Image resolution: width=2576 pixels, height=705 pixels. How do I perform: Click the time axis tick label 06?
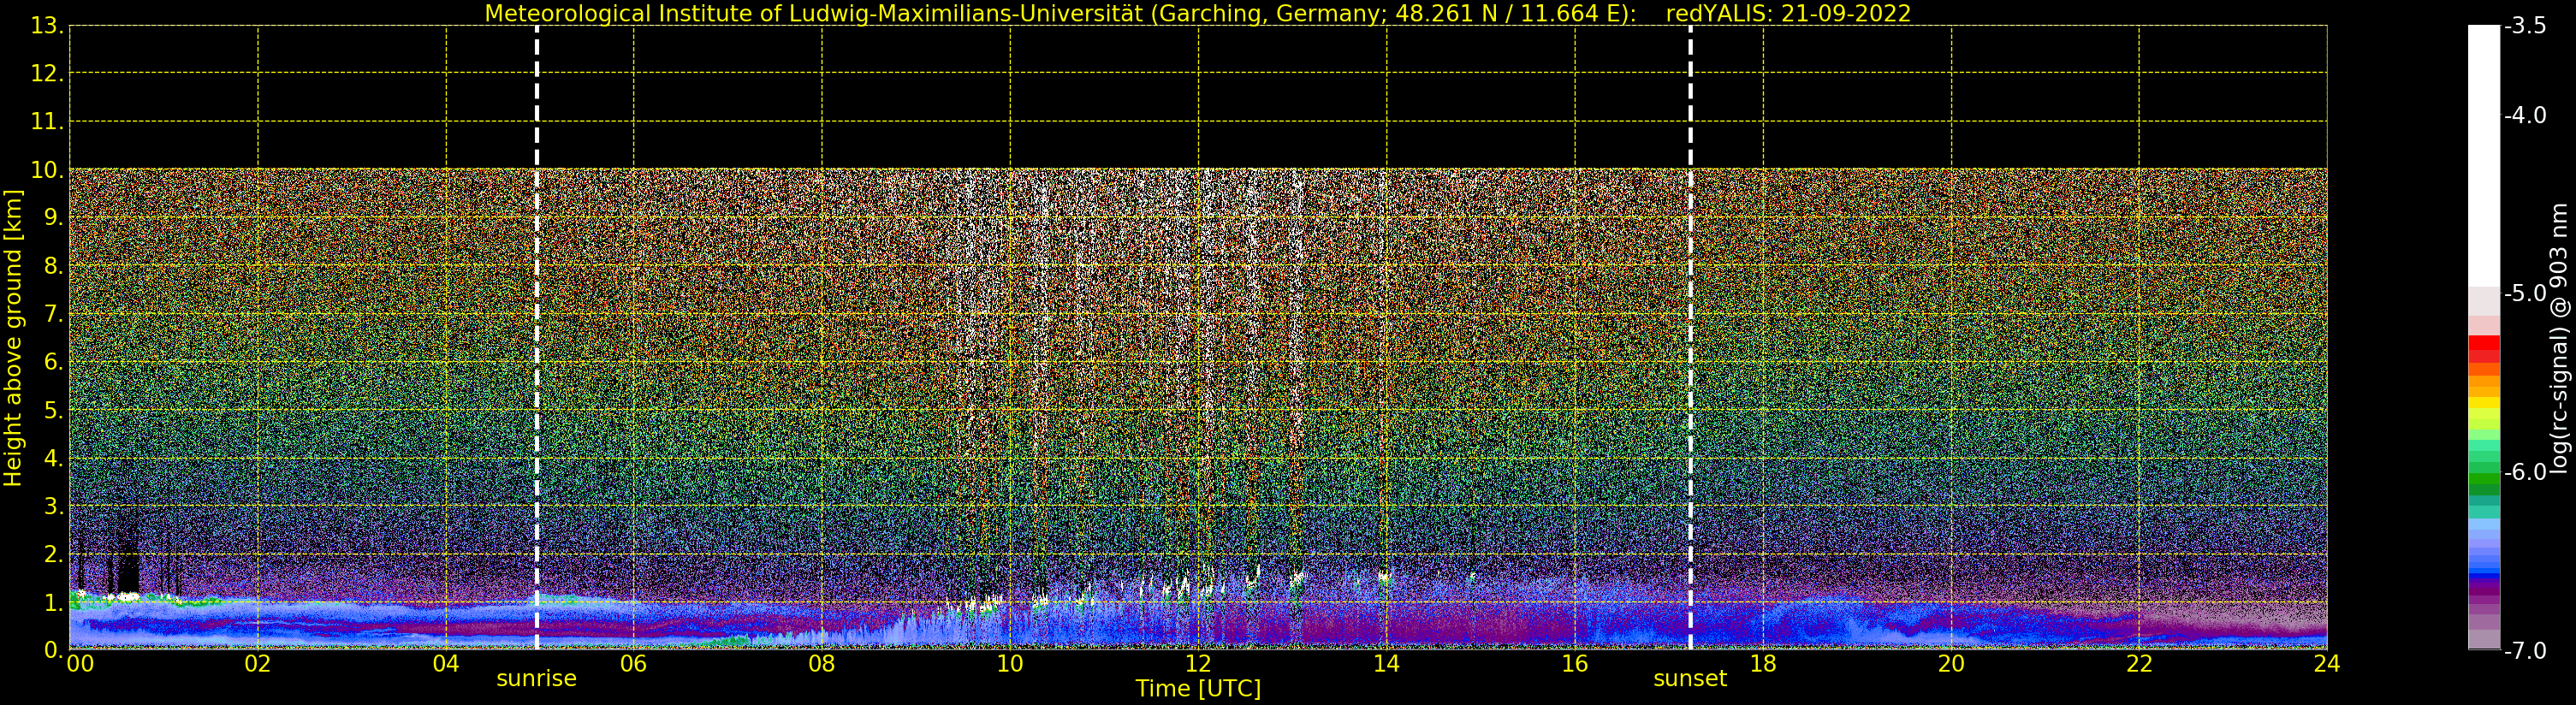(634, 664)
